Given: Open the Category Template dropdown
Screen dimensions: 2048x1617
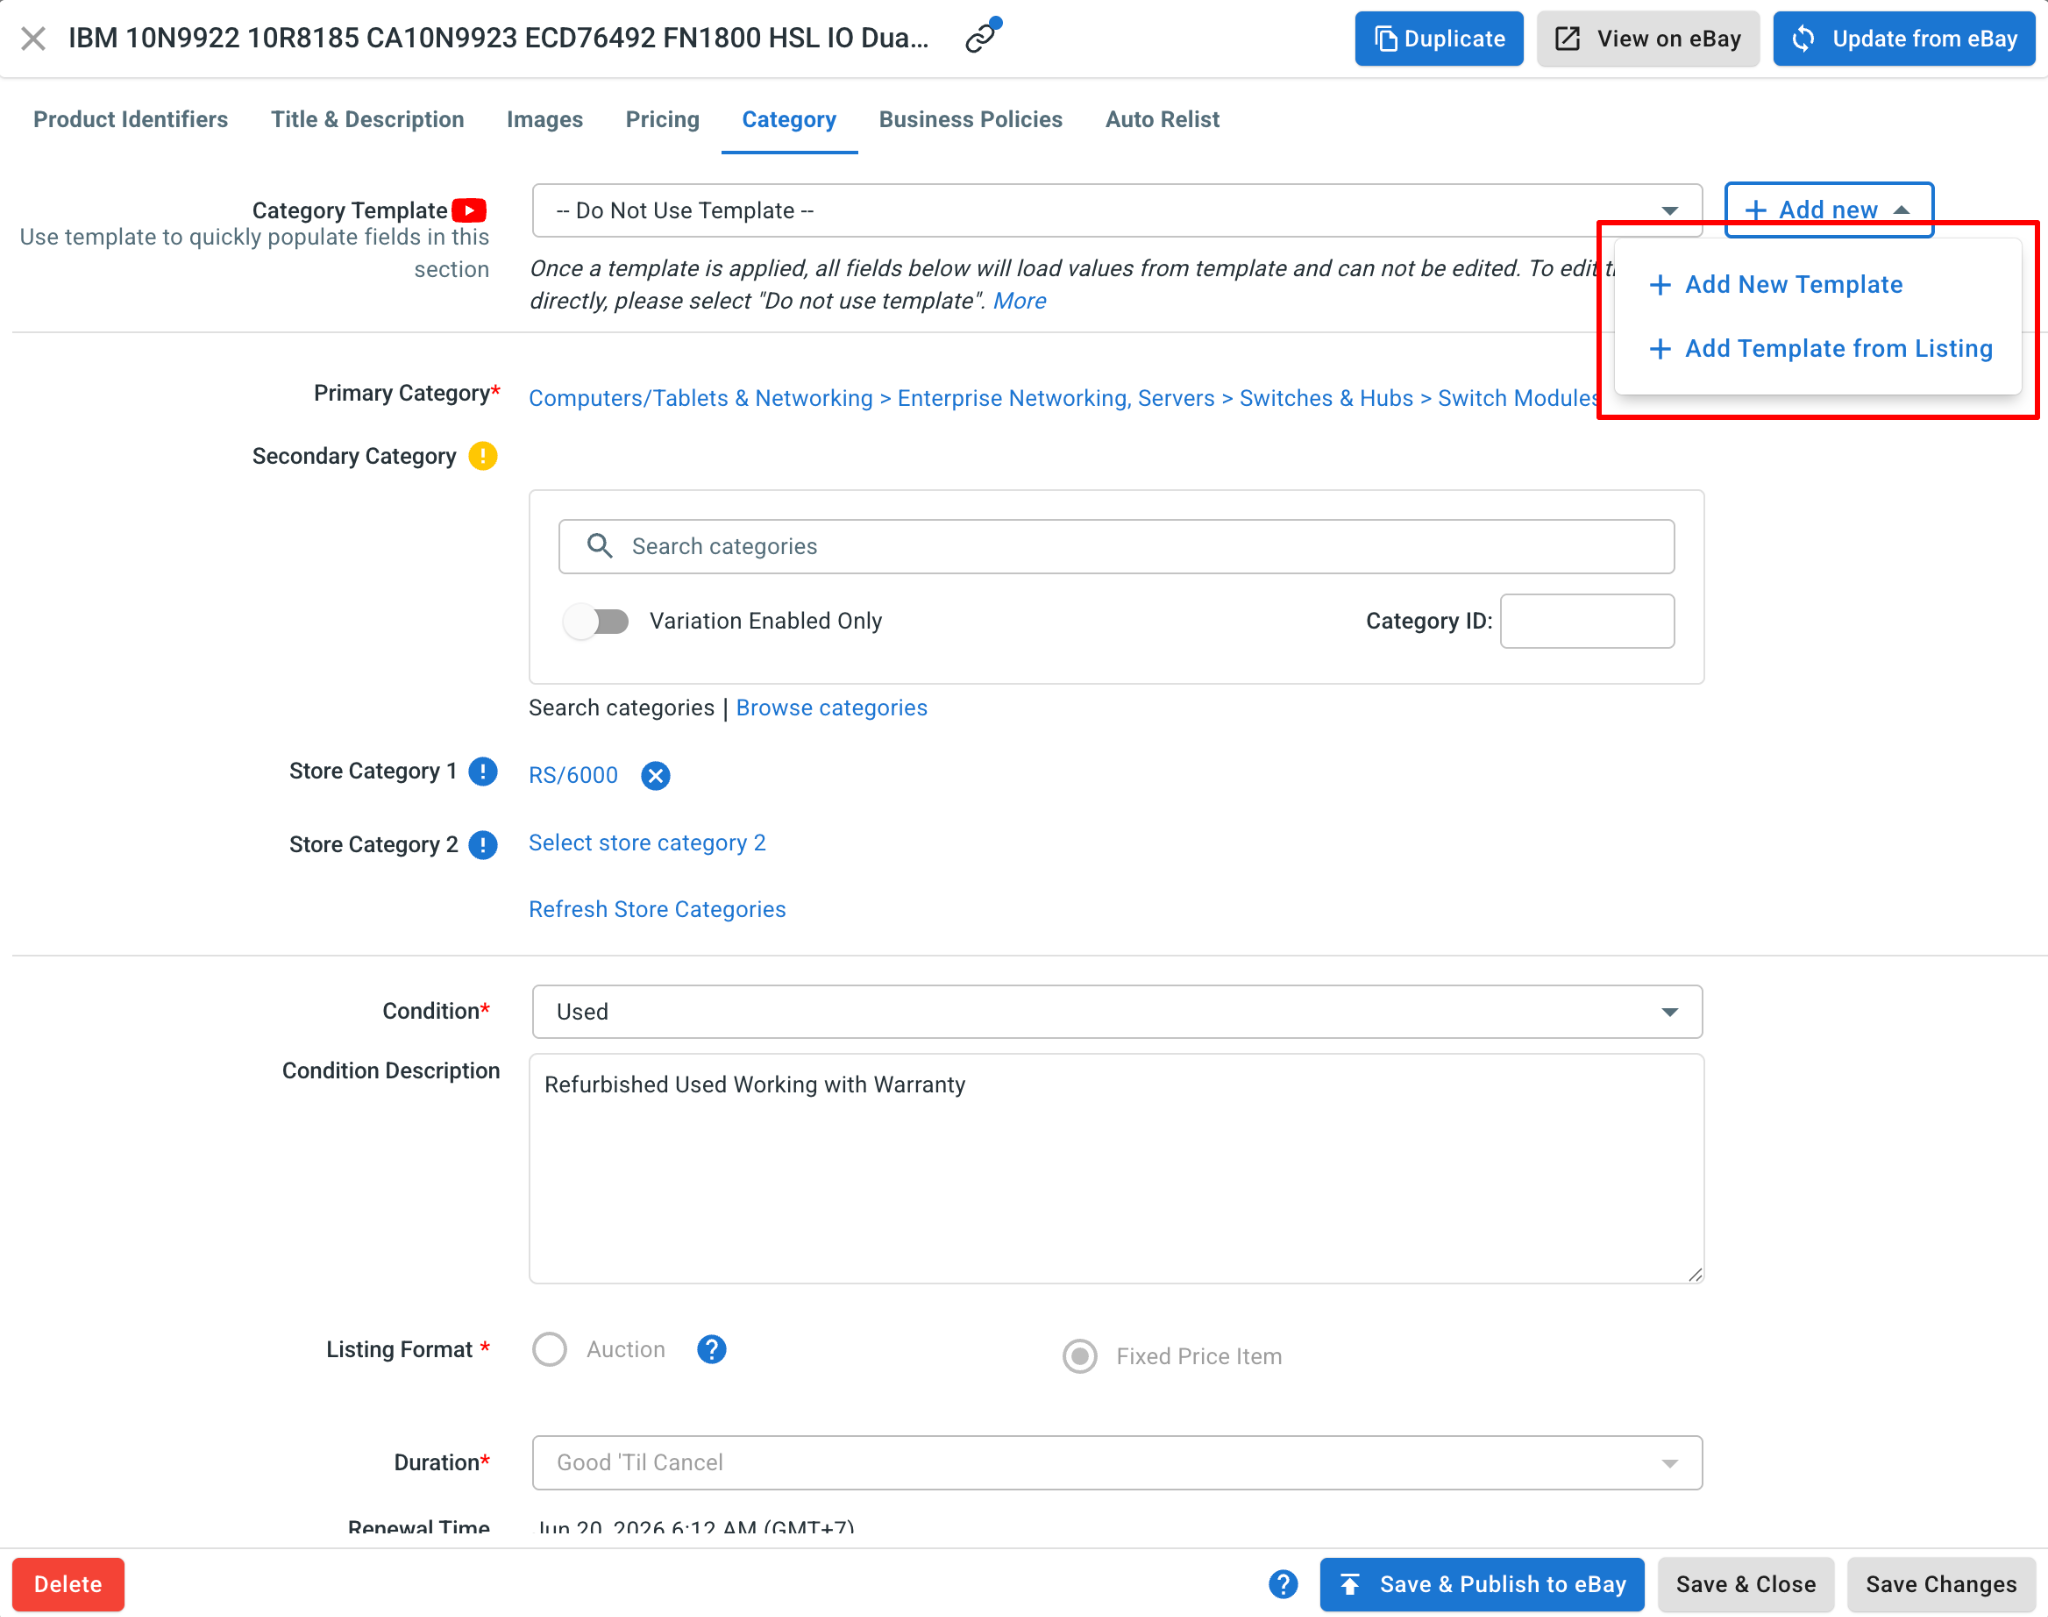Looking at the screenshot, I should [x=1117, y=210].
